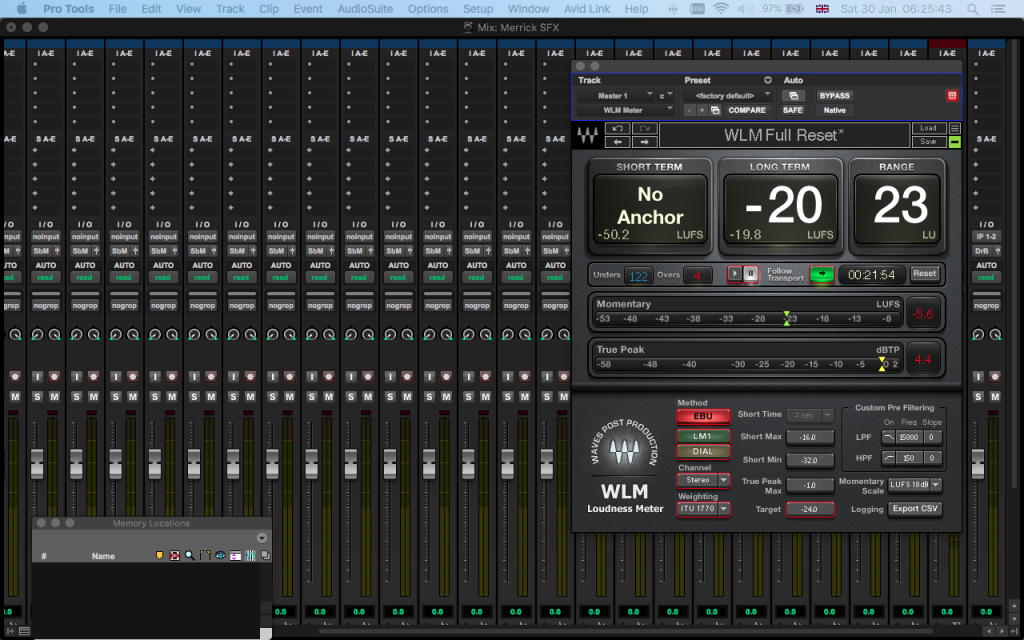Click Load in the WLM toolbar

click(x=928, y=129)
